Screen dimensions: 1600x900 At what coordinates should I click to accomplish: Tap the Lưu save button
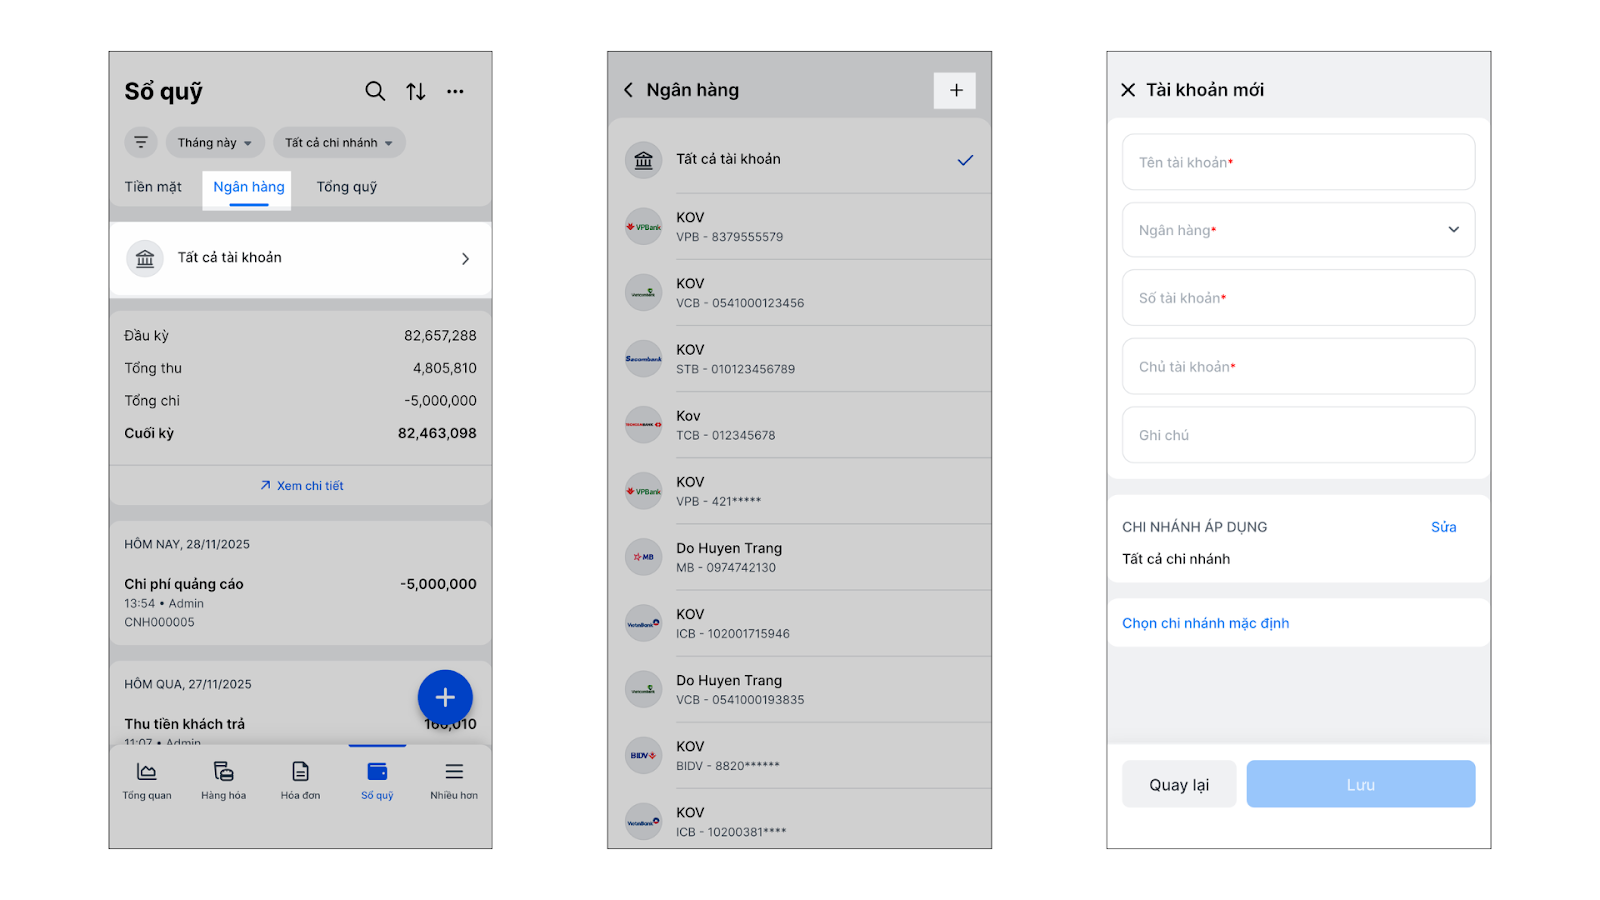pos(1360,785)
